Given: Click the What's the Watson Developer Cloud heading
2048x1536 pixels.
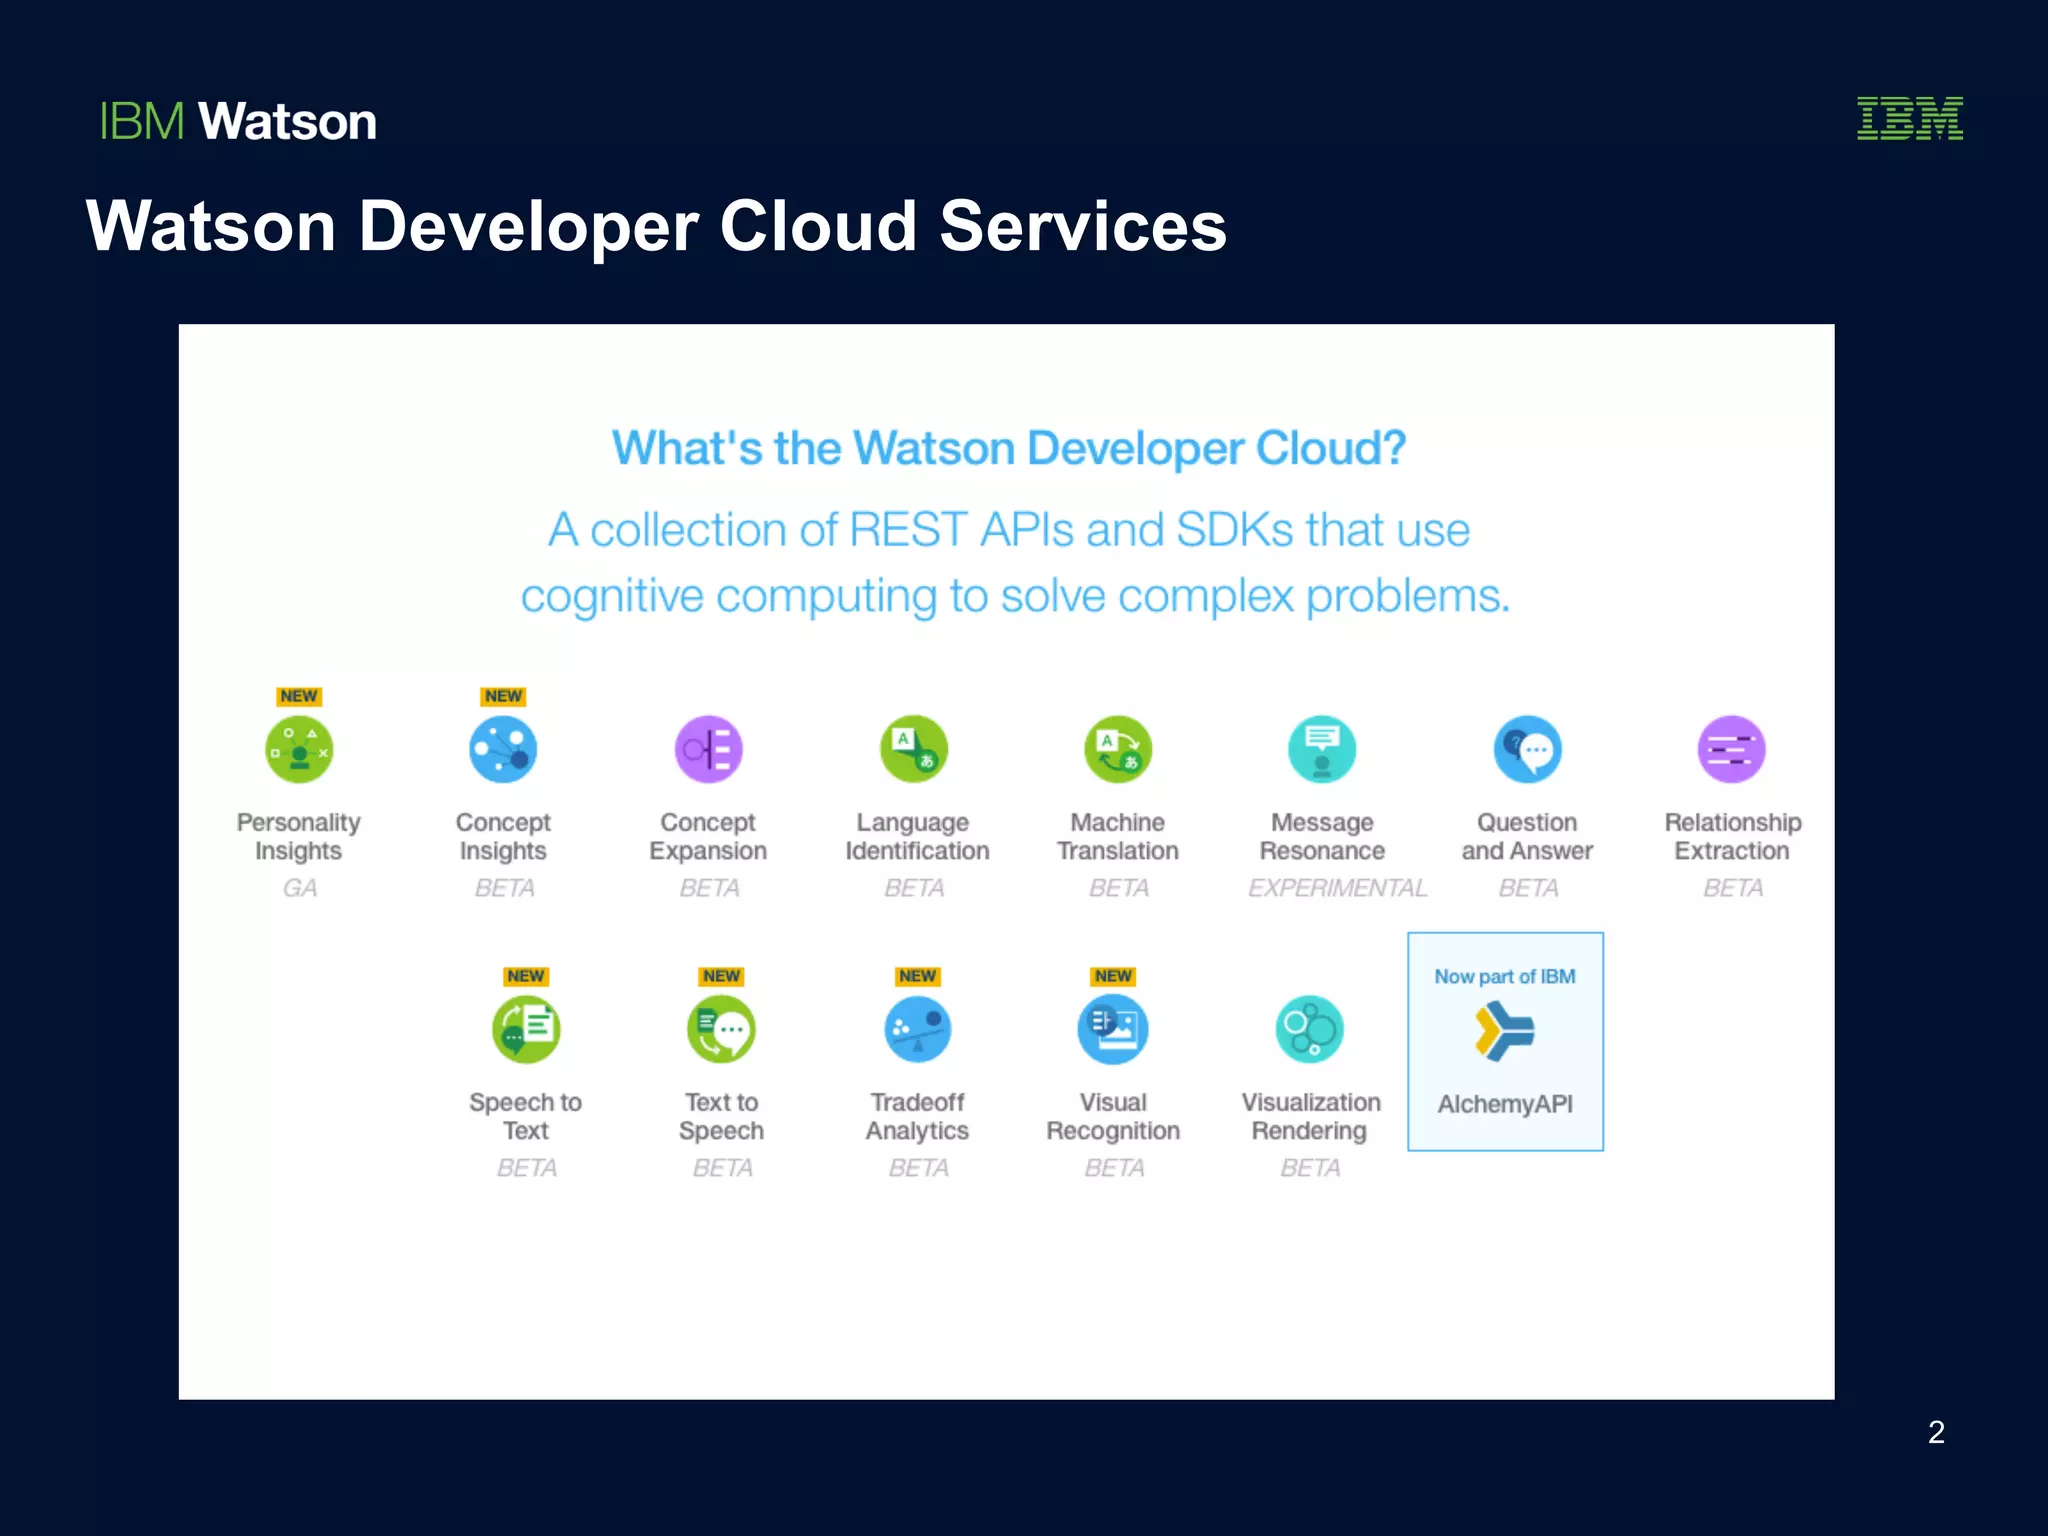Looking at the screenshot, I should (x=1008, y=448).
